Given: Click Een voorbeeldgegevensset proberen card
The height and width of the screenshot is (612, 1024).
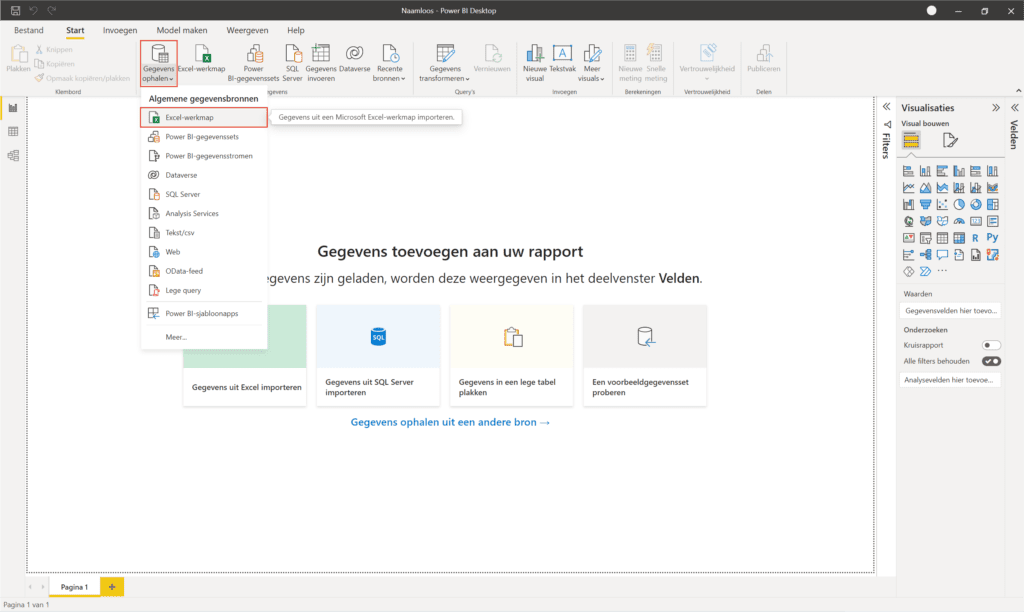Looking at the screenshot, I should (x=645, y=355).
